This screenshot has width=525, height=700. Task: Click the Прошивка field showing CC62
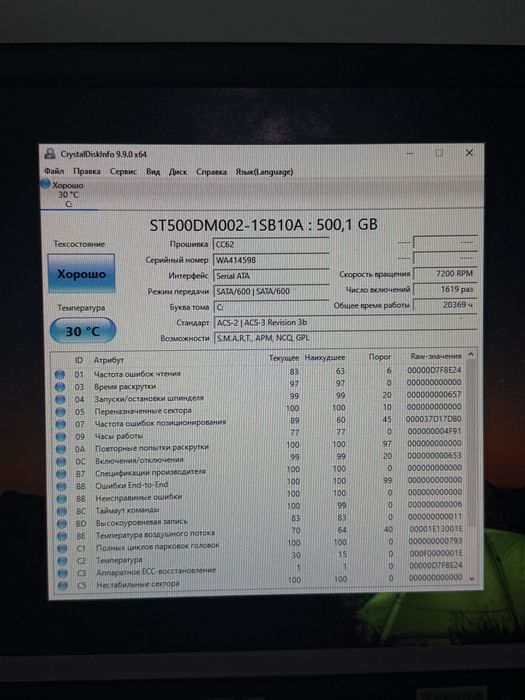[x=271, y=244]
